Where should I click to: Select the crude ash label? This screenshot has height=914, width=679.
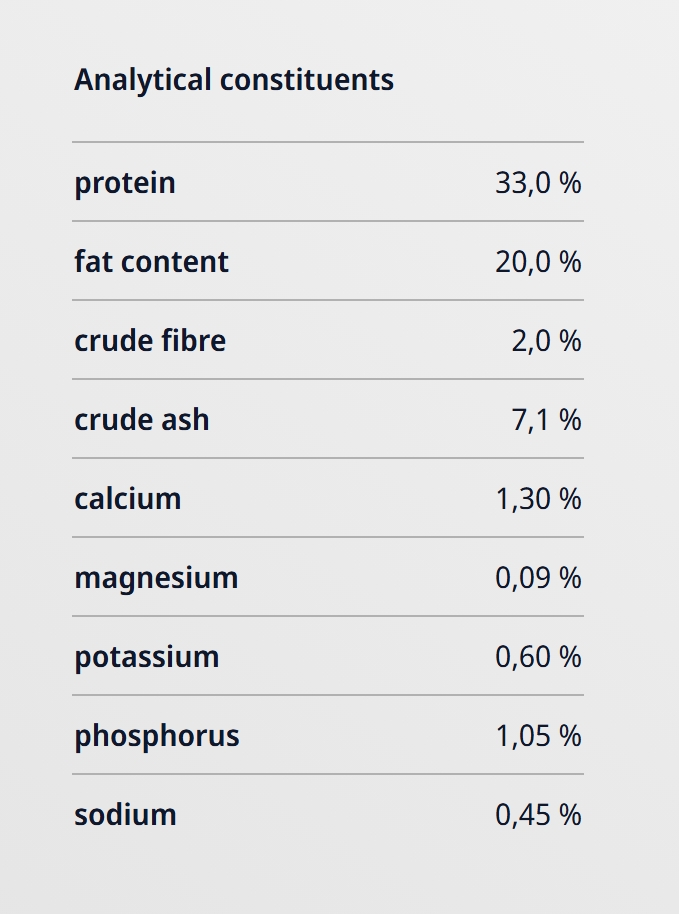[x=142, y=420]
